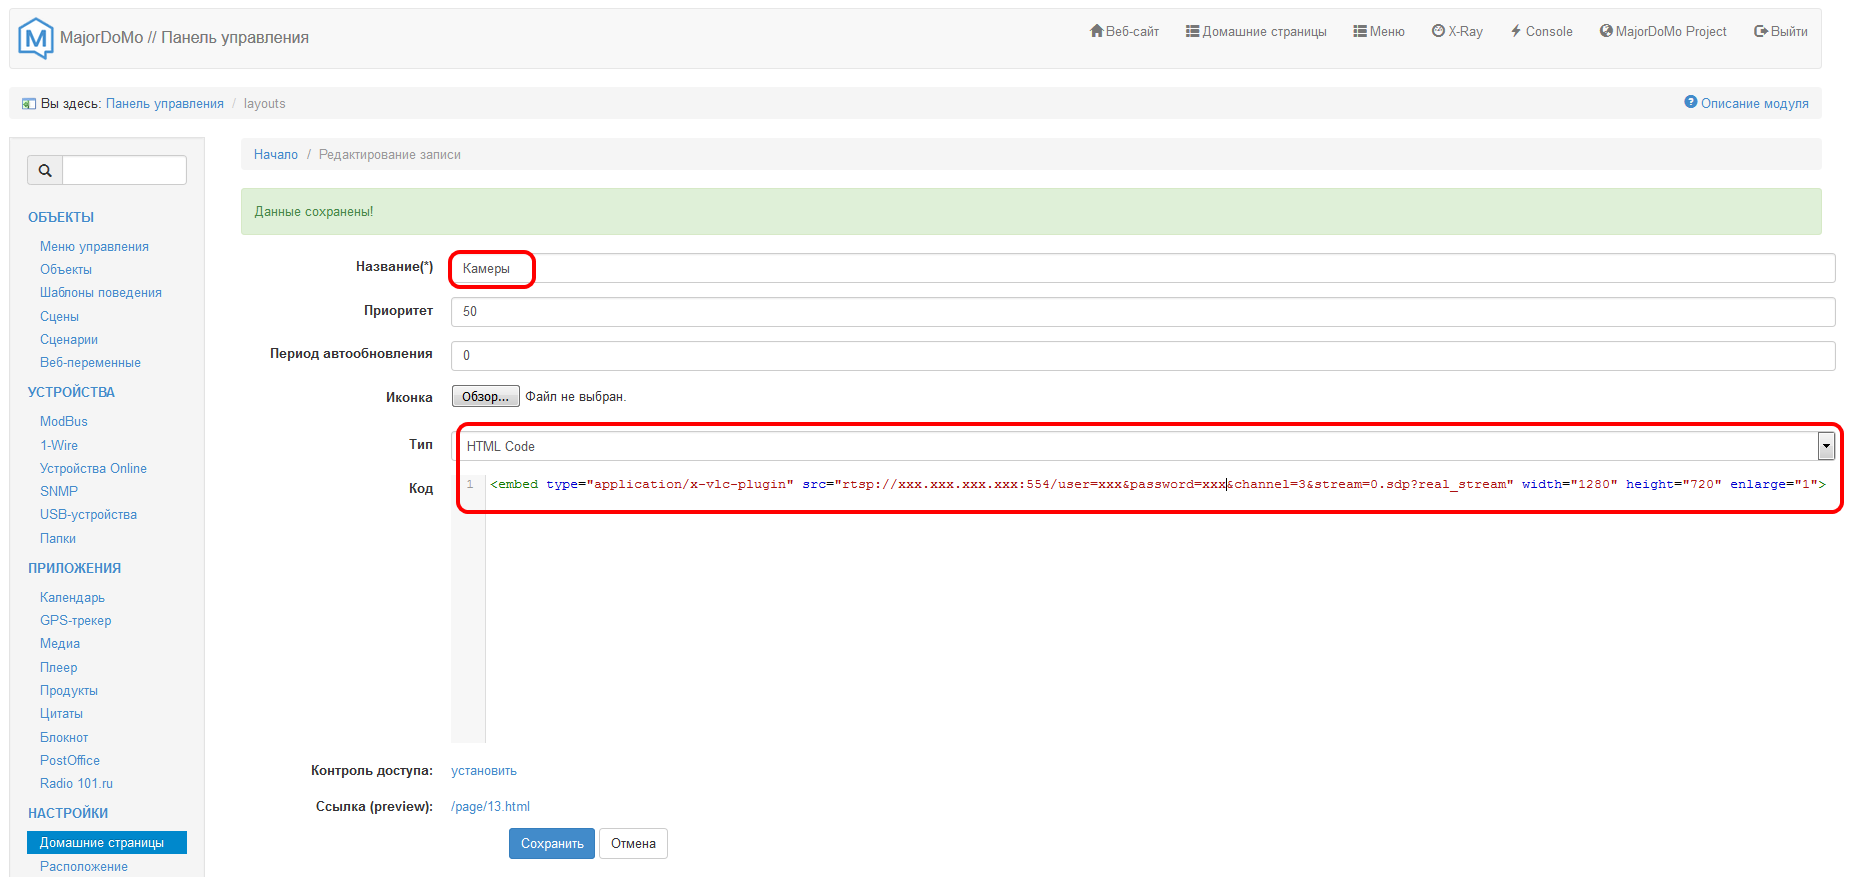Viewport: 1852px width, 877px height.
Task: Open Плеер in sidebar
Action: click(x=59, y=668)
